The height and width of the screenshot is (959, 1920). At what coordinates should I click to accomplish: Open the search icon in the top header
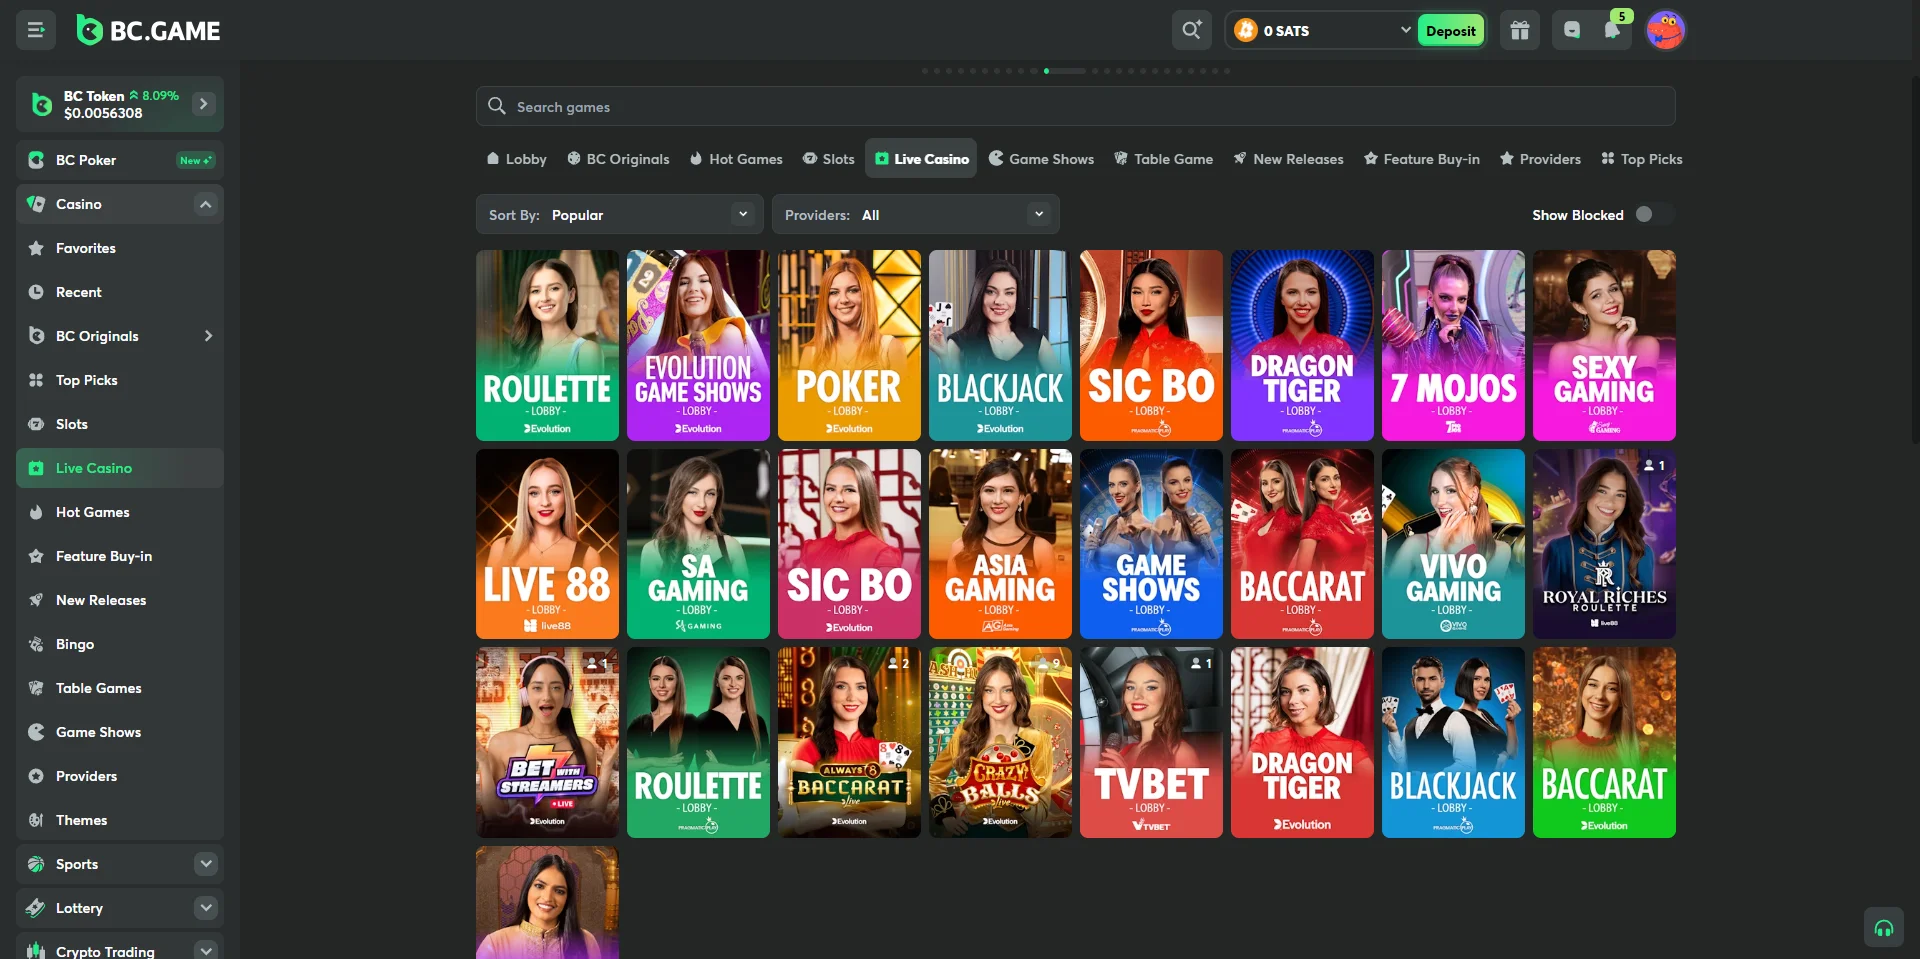[x=1191, y=30]
